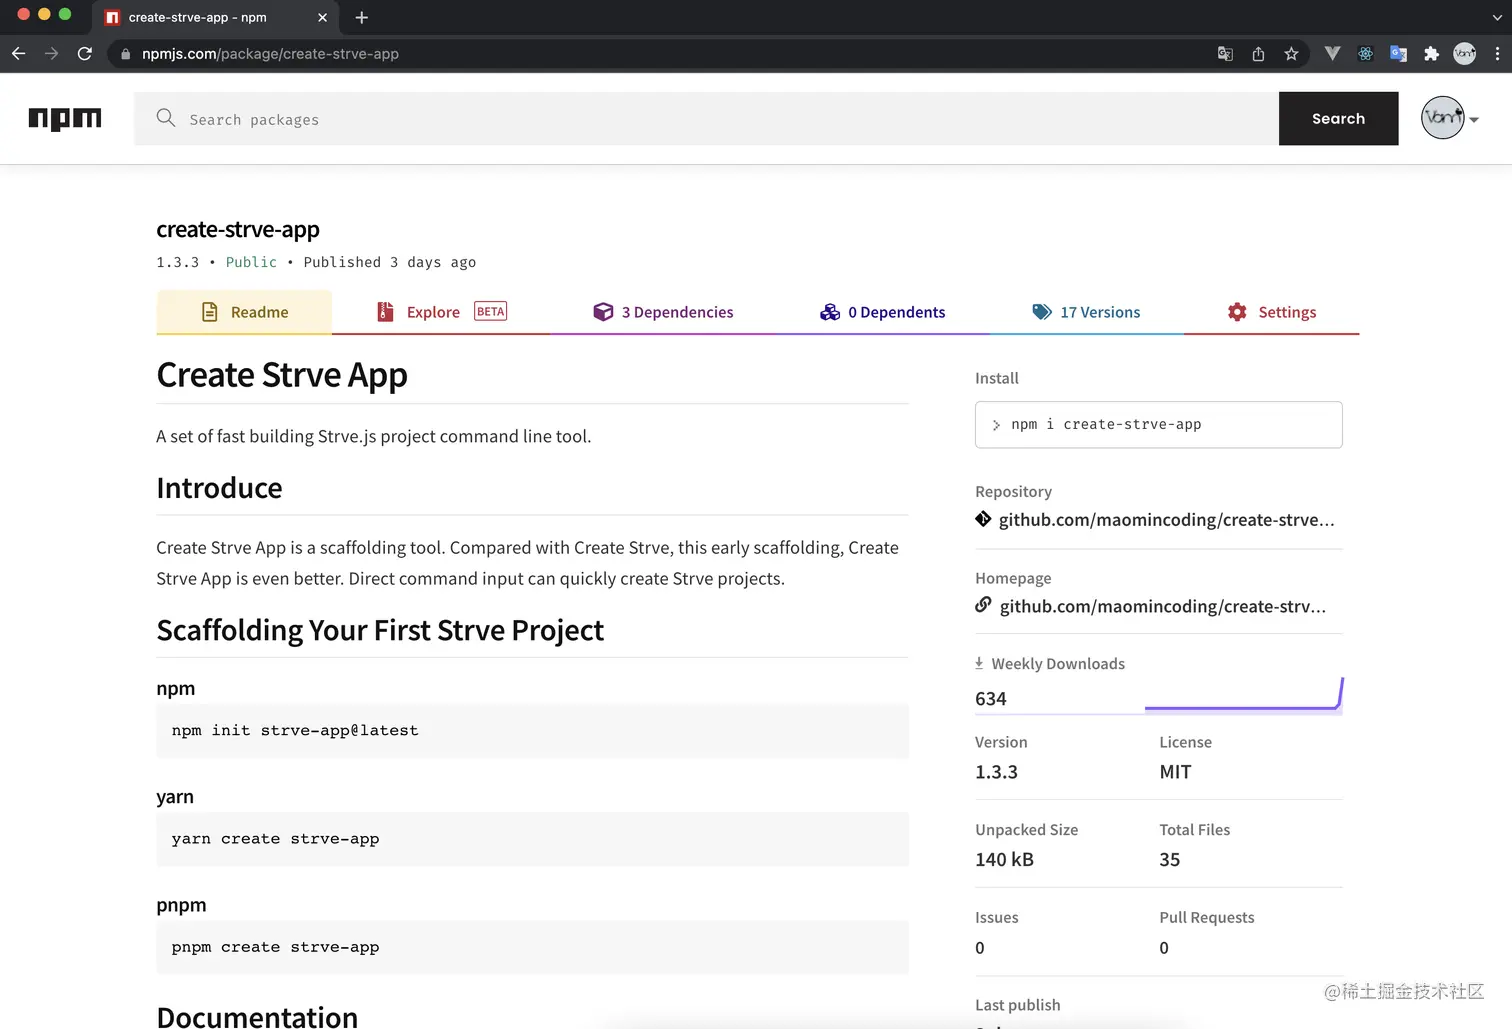Viewport: 1512px width, 1029px height.
Task: Close the create-strve-app tab
Action: (322, 17)
